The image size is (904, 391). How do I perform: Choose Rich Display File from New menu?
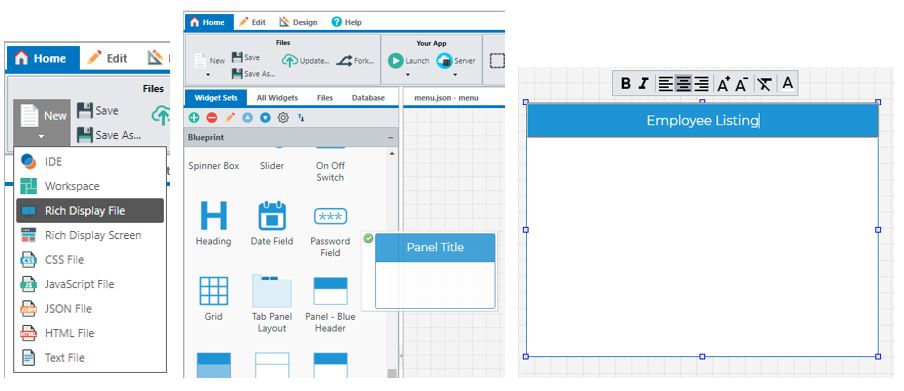click(x=90, y=210)
